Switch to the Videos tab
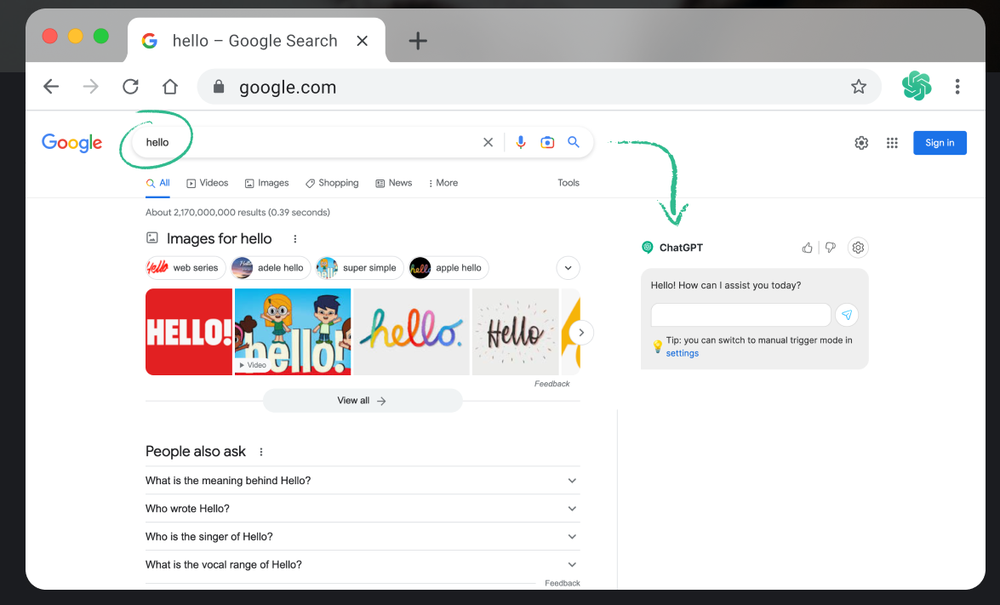Viewport: 1000px width, 605px height. click(207, 183)
